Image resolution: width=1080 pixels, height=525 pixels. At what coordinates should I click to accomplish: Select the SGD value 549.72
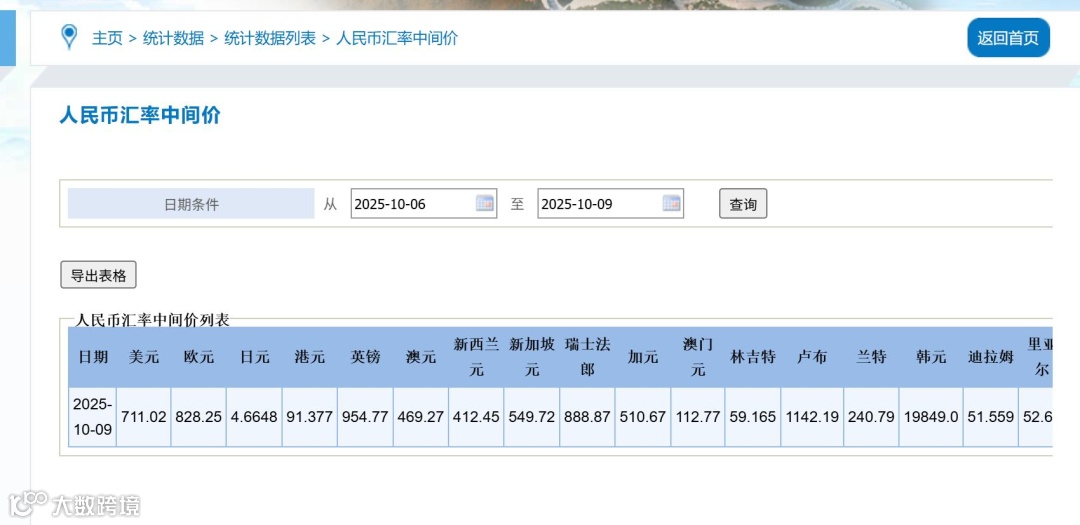[x=532, y=417]
